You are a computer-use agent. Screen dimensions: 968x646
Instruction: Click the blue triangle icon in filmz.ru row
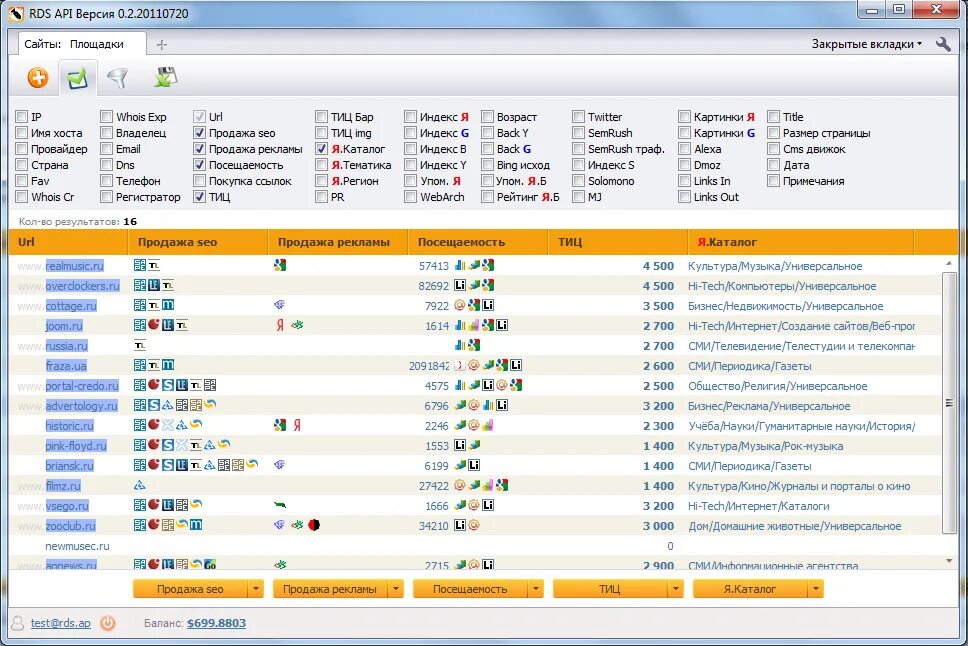[140, 485]
